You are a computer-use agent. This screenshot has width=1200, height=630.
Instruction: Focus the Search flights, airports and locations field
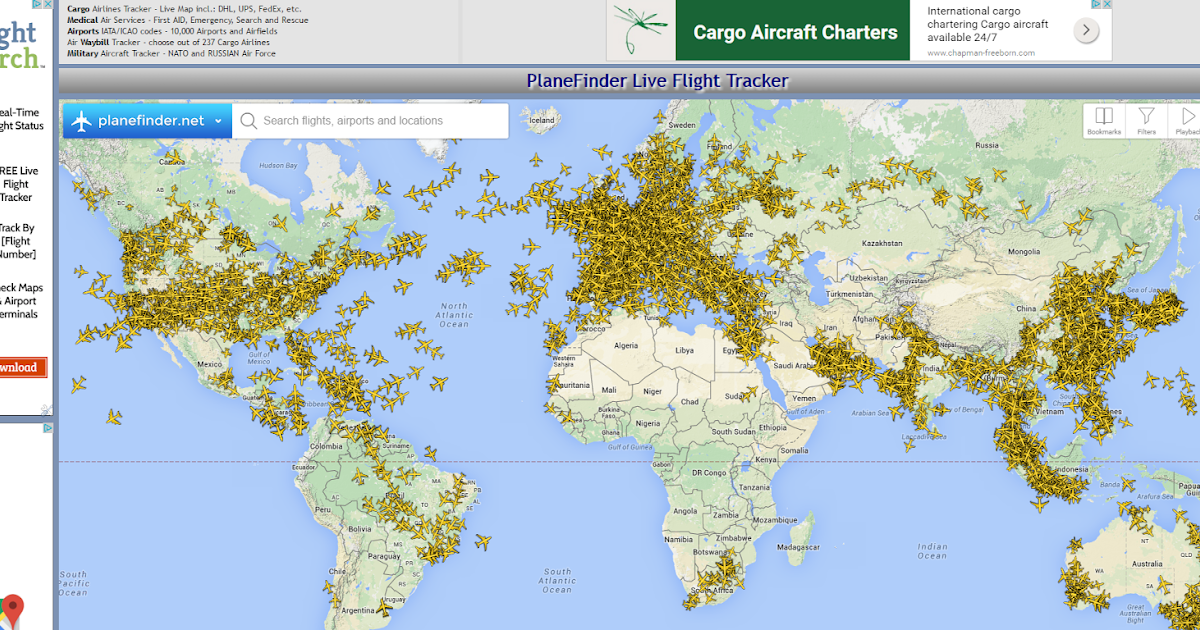point(370,121)
